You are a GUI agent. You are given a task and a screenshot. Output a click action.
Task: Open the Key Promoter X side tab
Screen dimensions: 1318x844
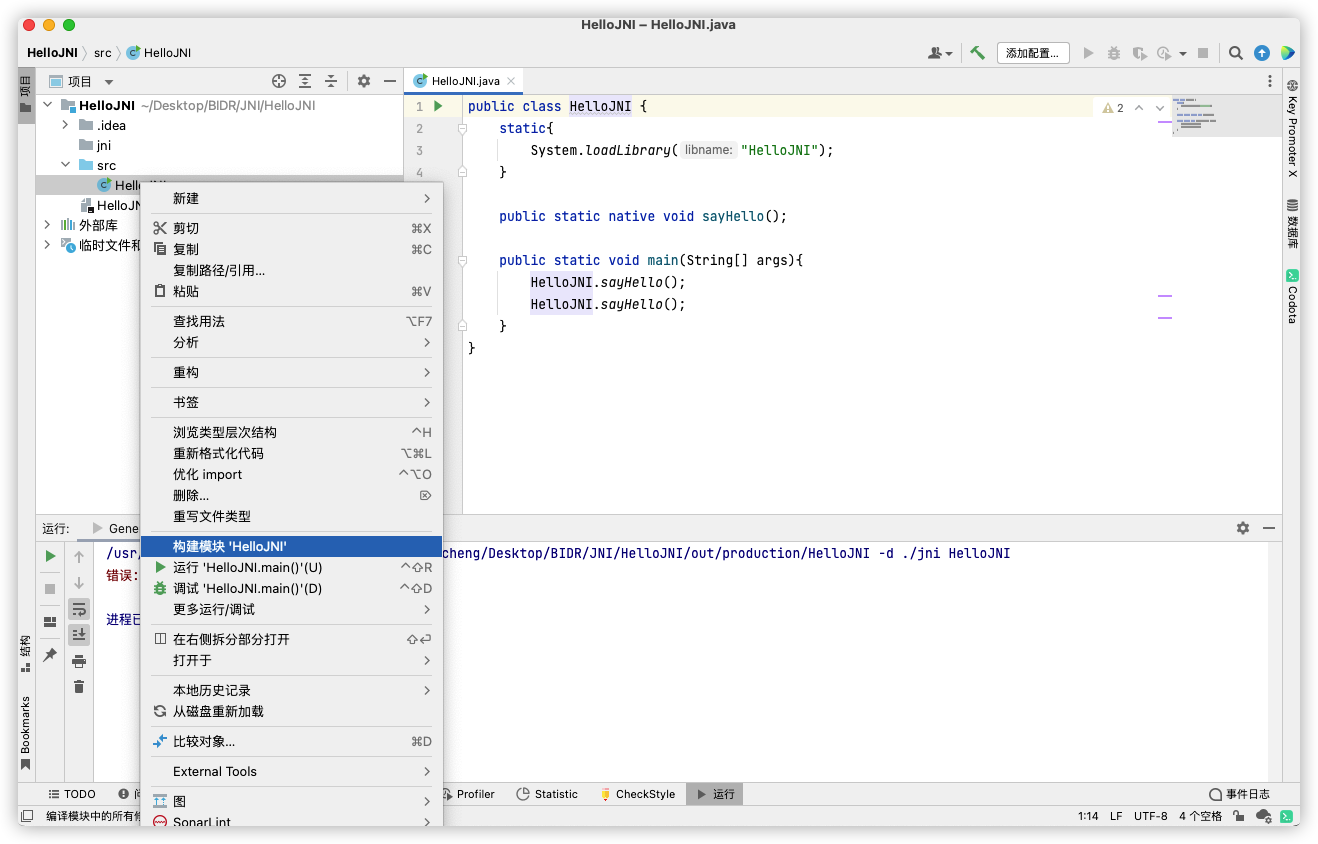pos(1292,129)
